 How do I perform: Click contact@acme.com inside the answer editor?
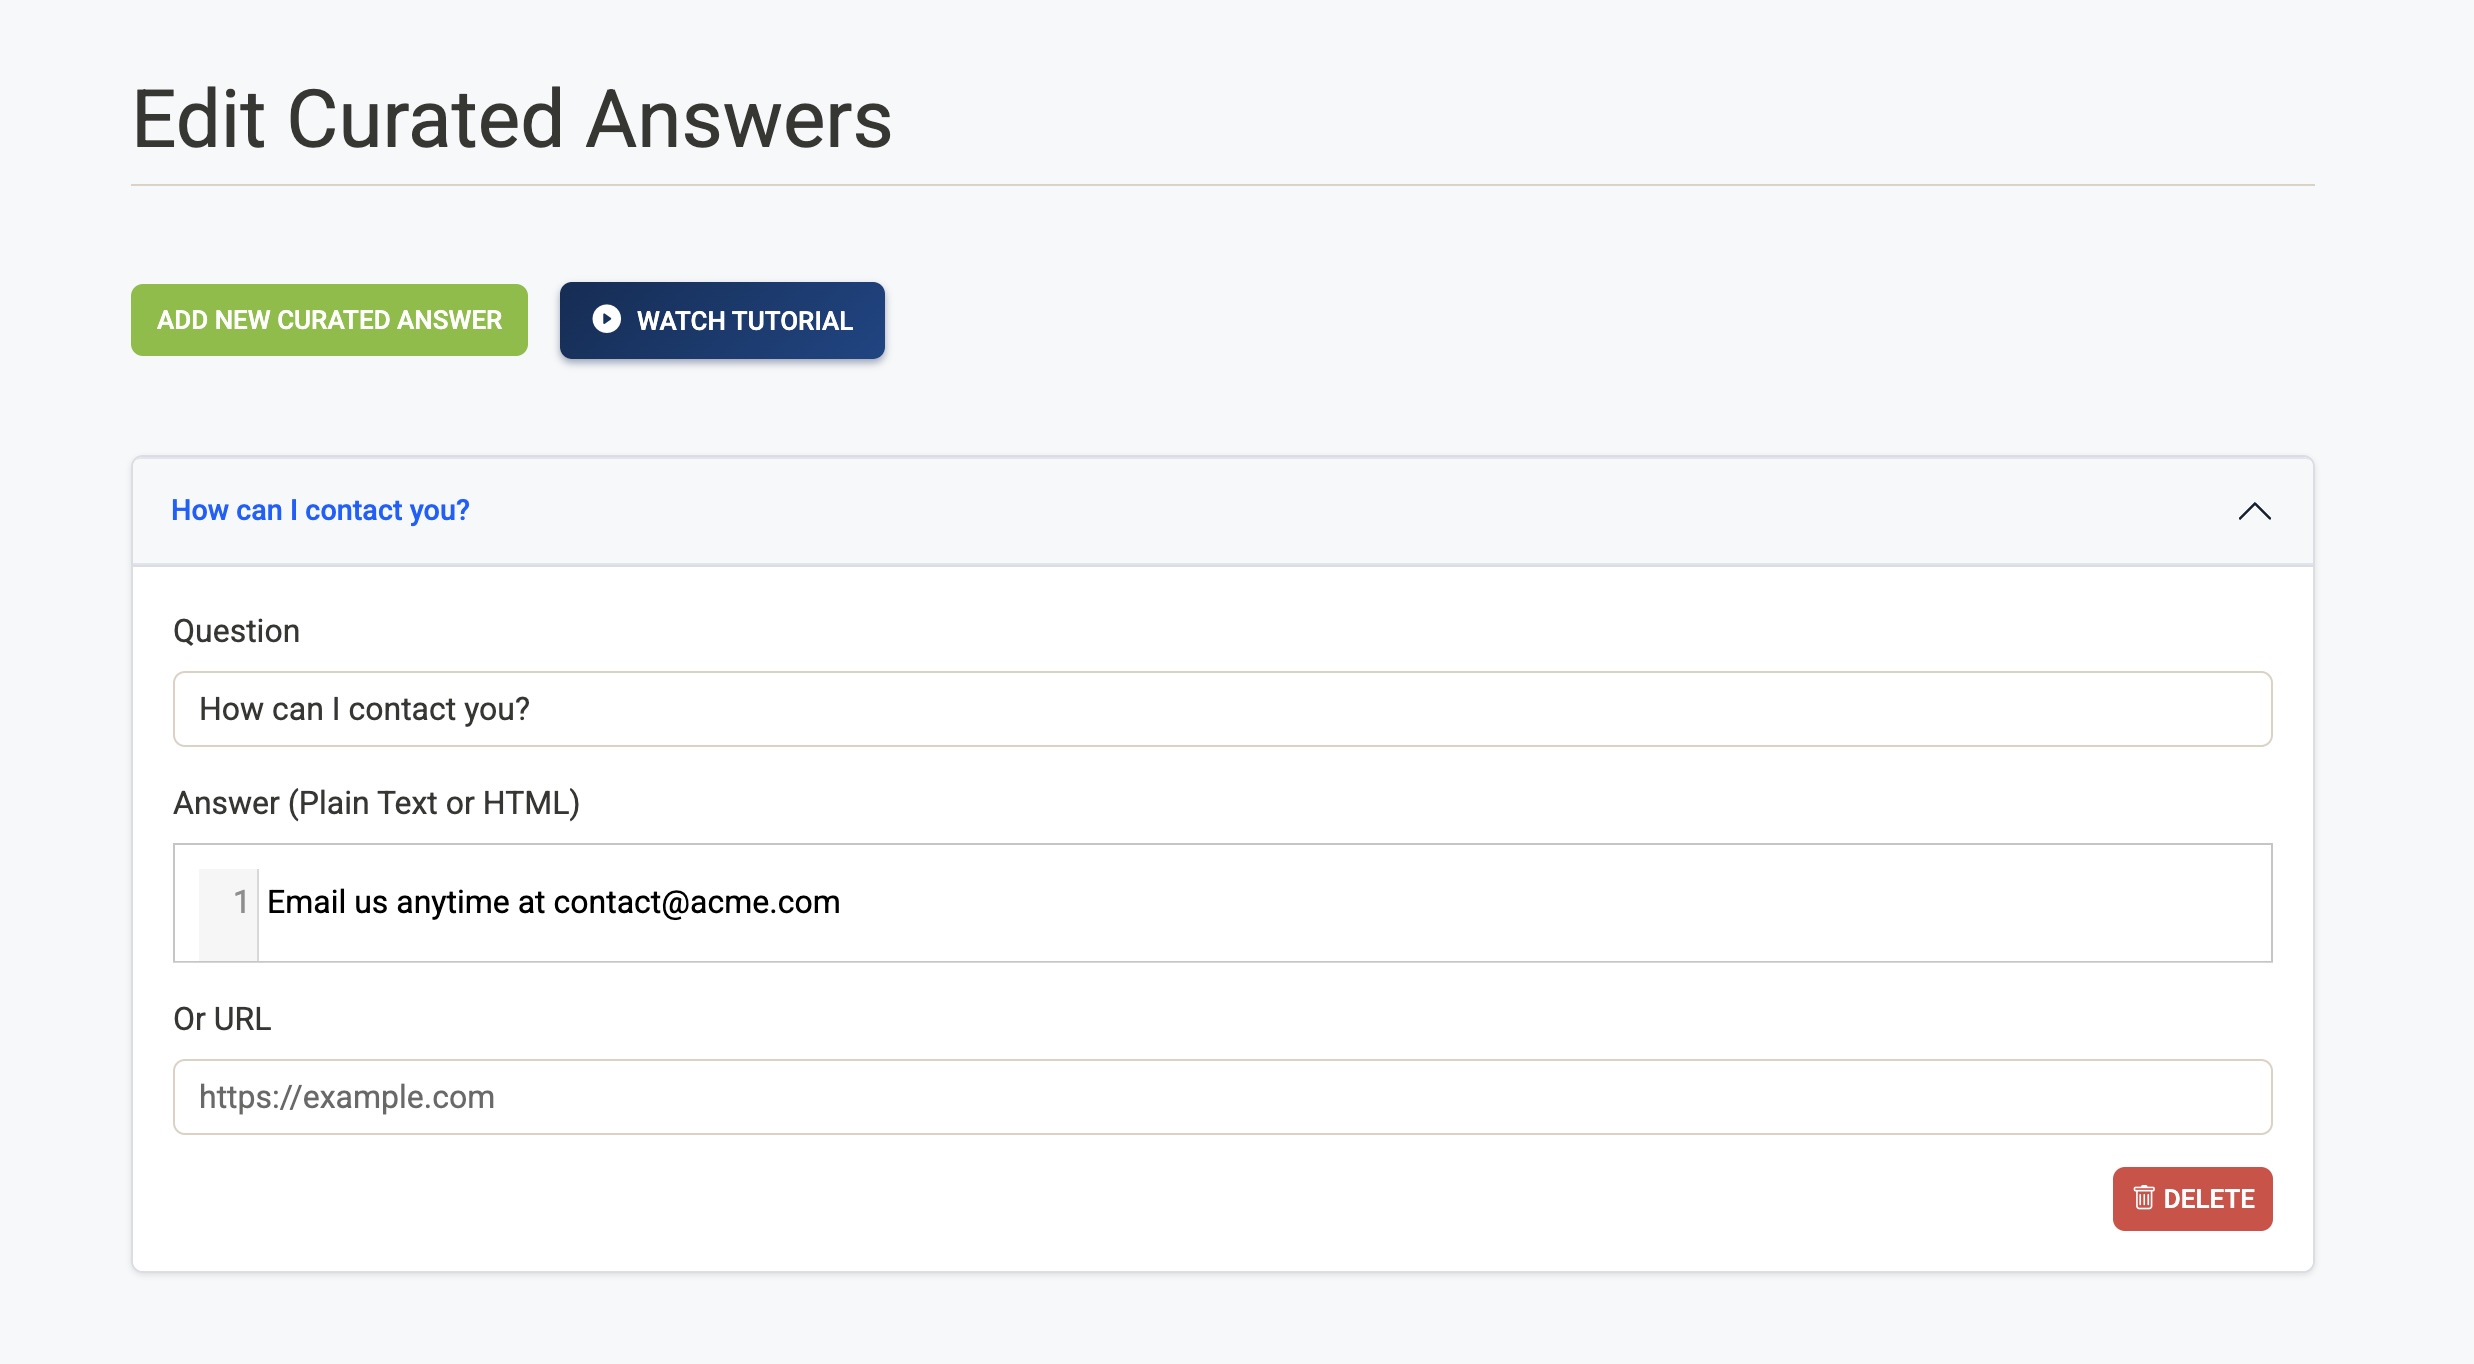tap(696, 902)
